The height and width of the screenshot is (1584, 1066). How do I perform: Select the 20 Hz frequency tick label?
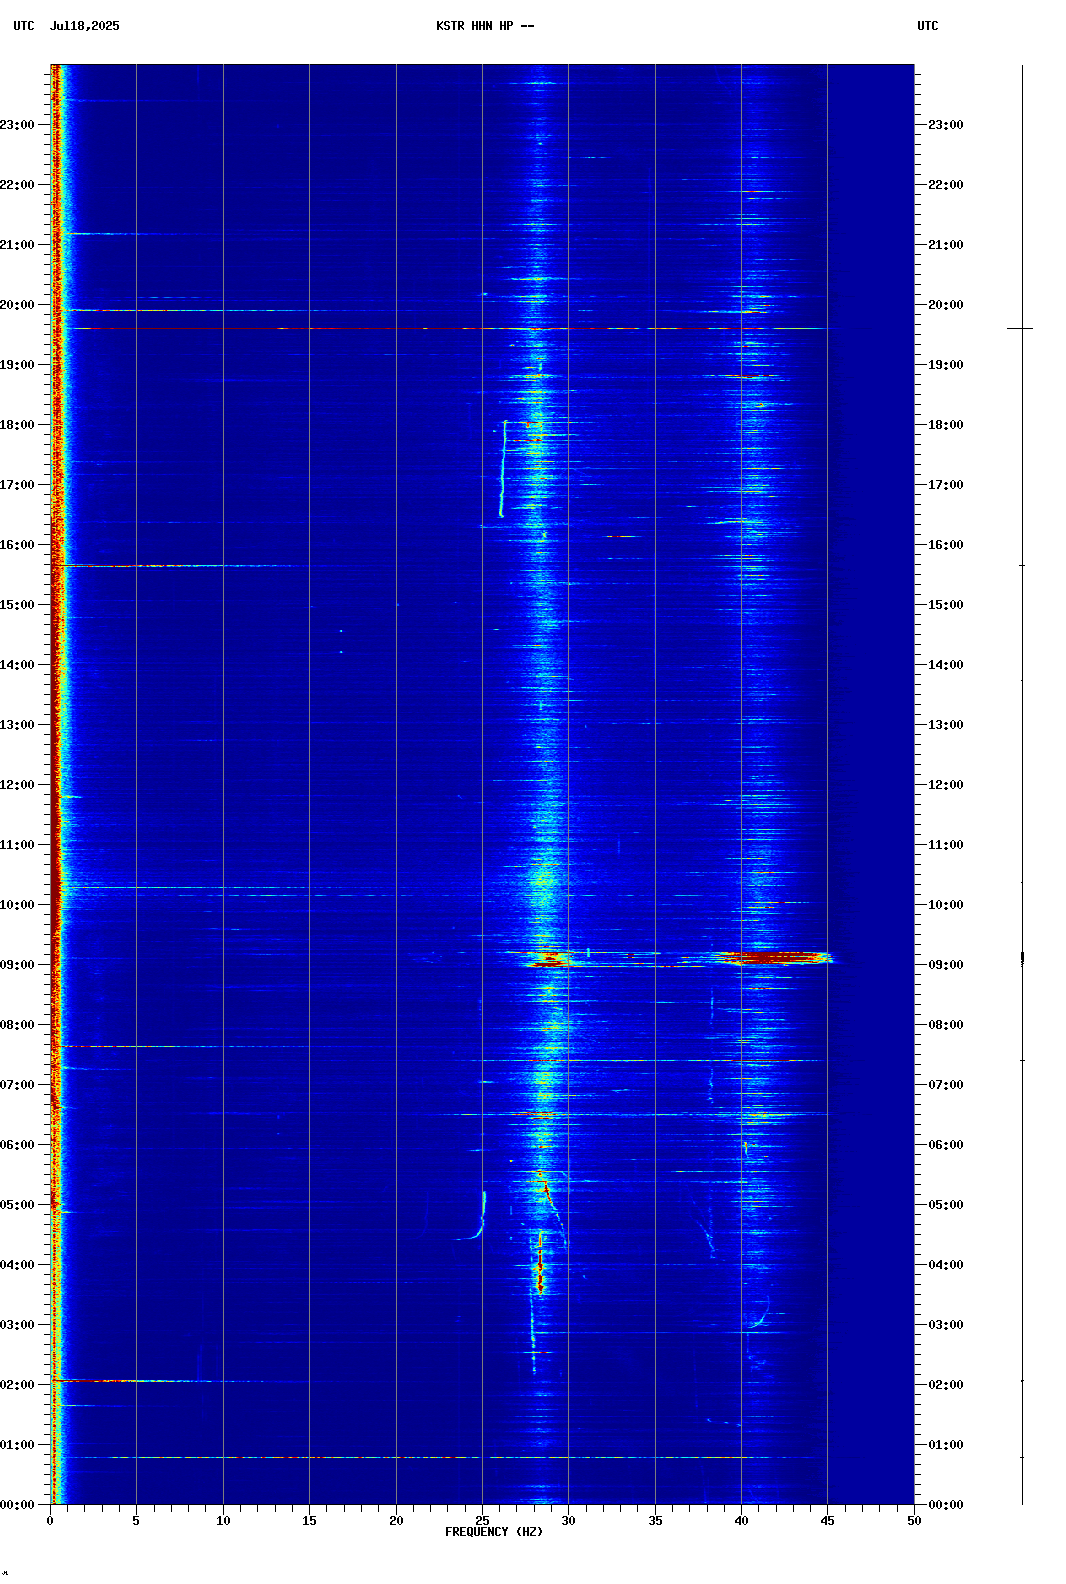click(396, 1521)
